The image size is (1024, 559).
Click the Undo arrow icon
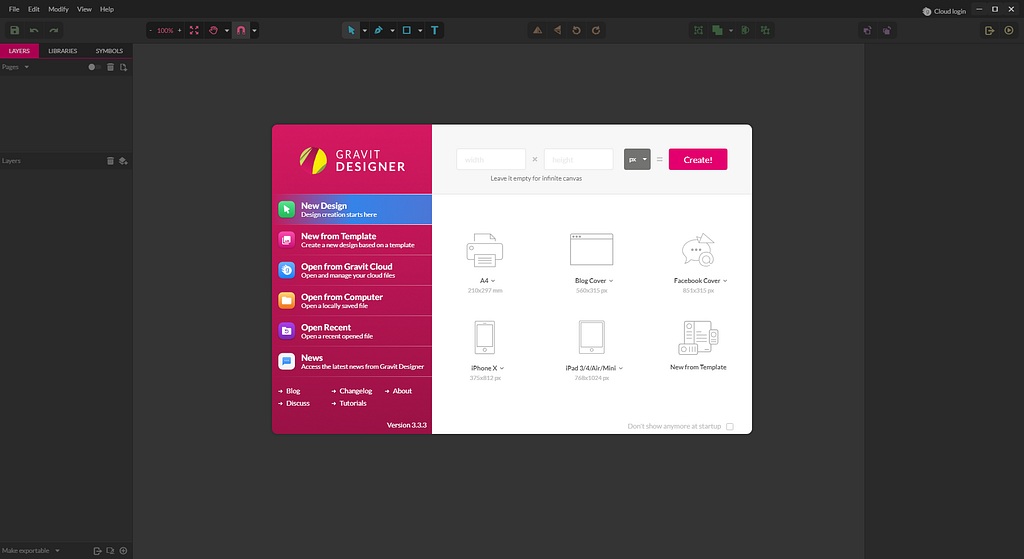coord(34,30)
